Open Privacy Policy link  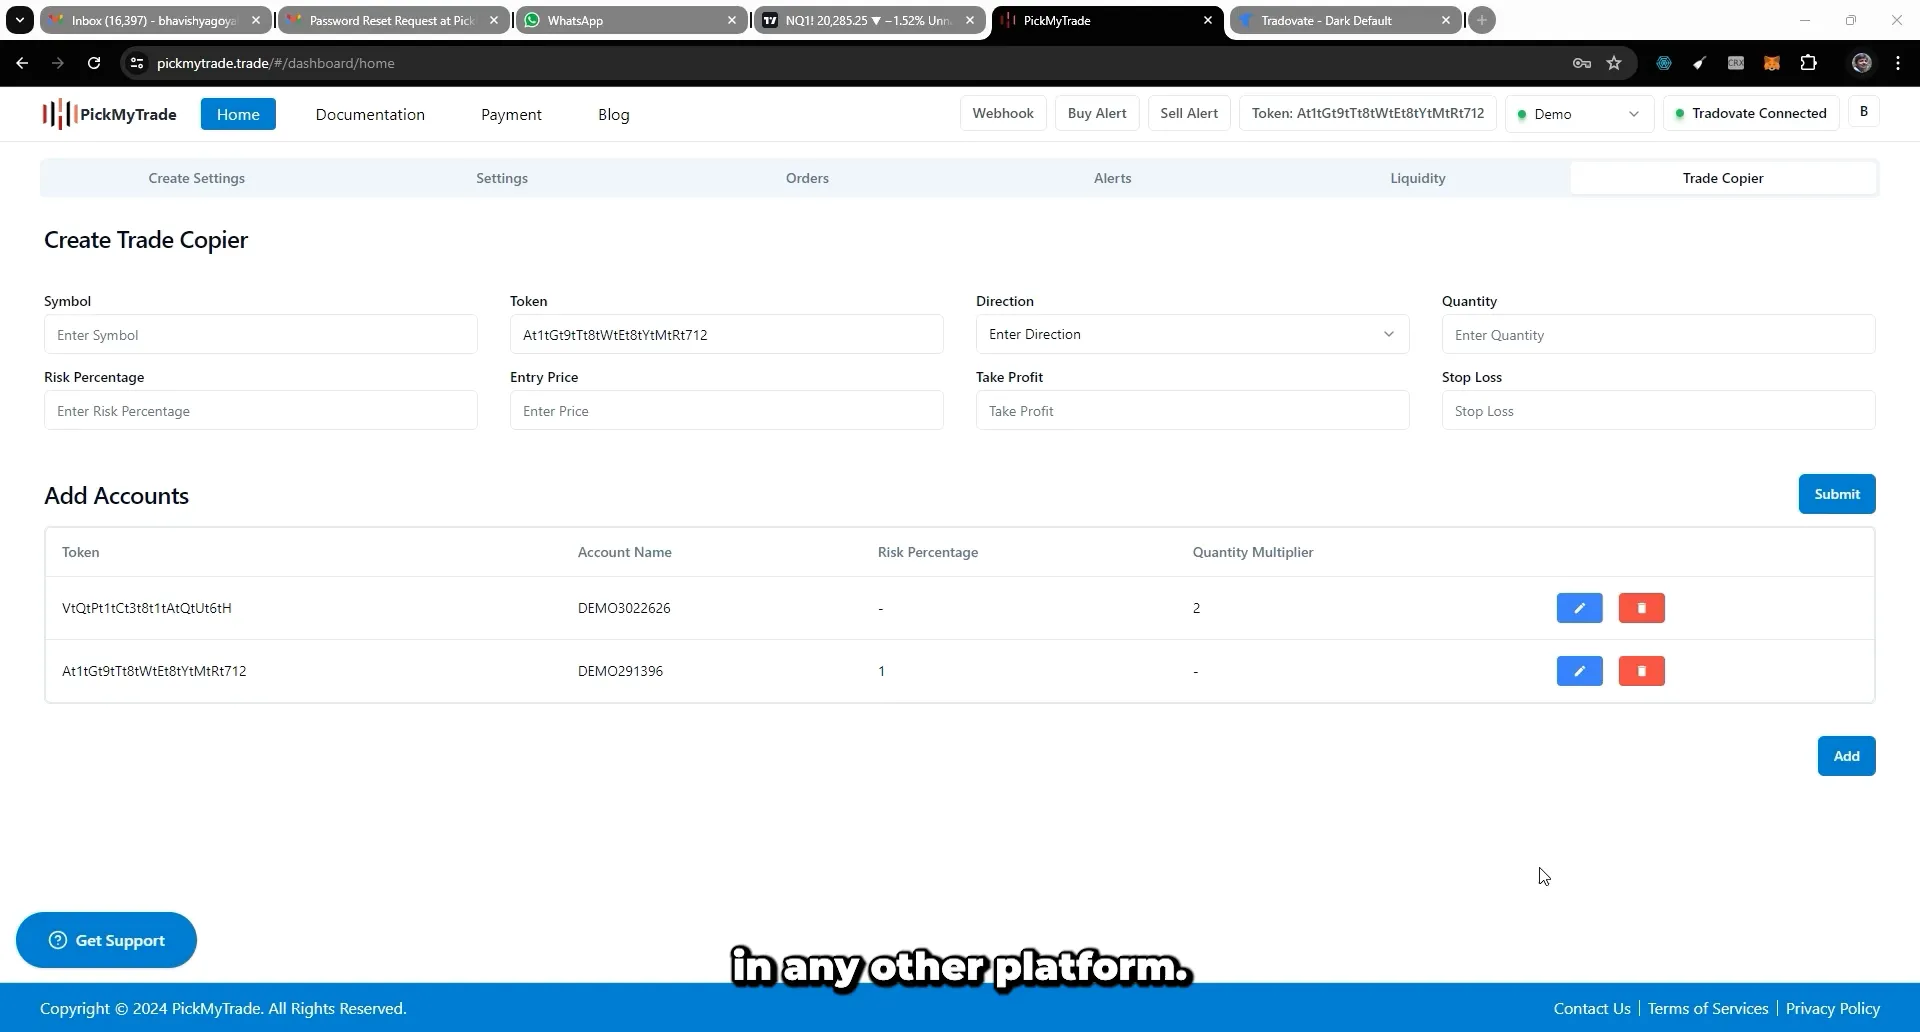pos(1833,1008)
